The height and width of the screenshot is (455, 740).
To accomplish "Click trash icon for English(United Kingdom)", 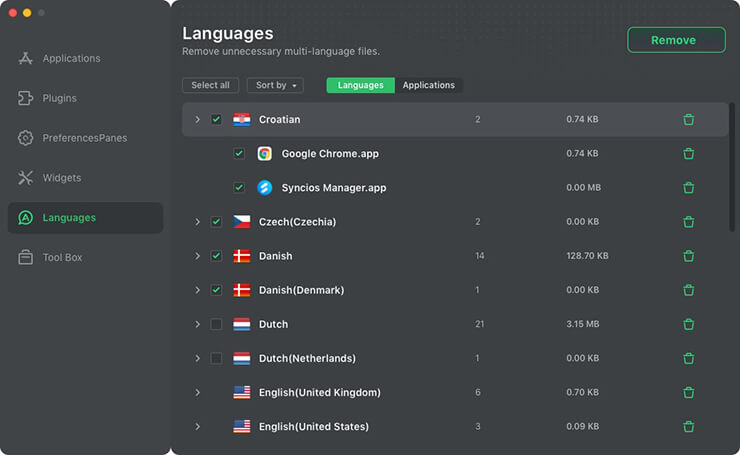I will [689, 392].
